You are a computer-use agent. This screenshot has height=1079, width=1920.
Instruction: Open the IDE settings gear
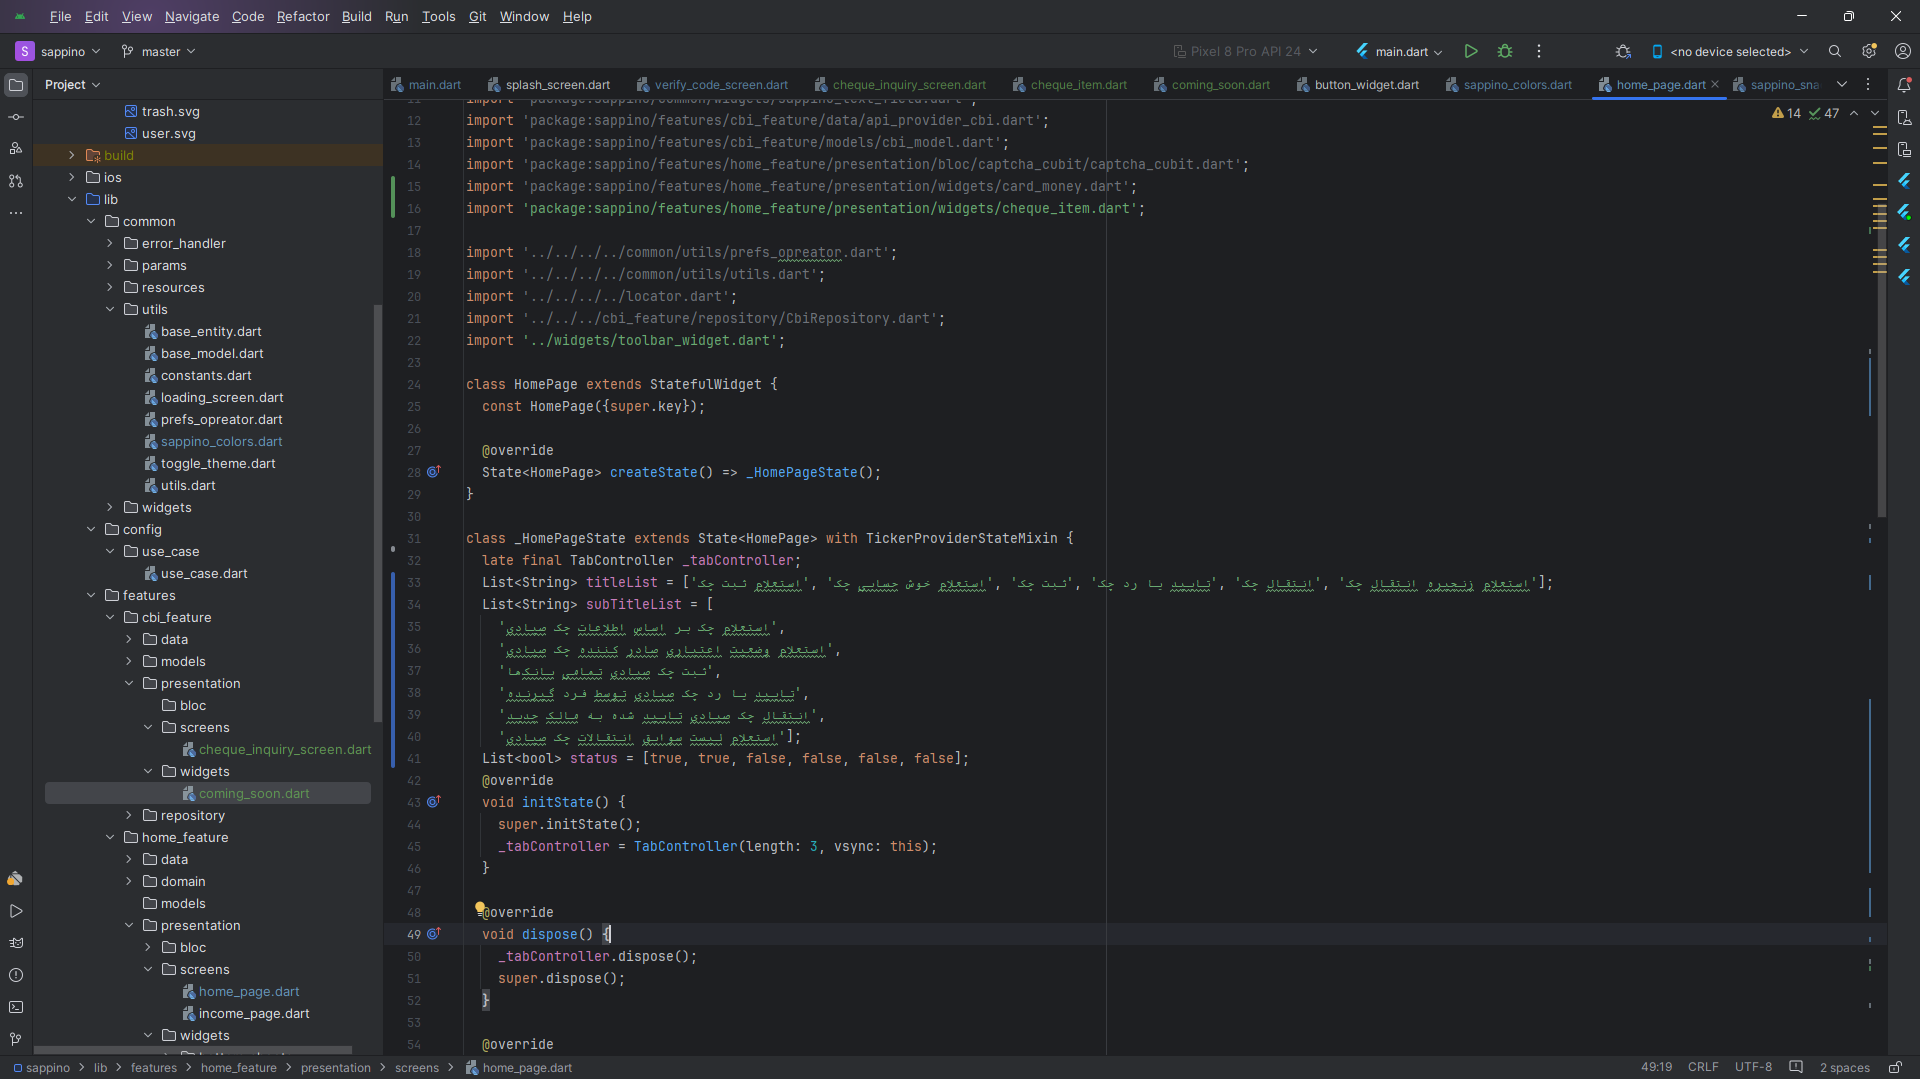(1868, 51)
